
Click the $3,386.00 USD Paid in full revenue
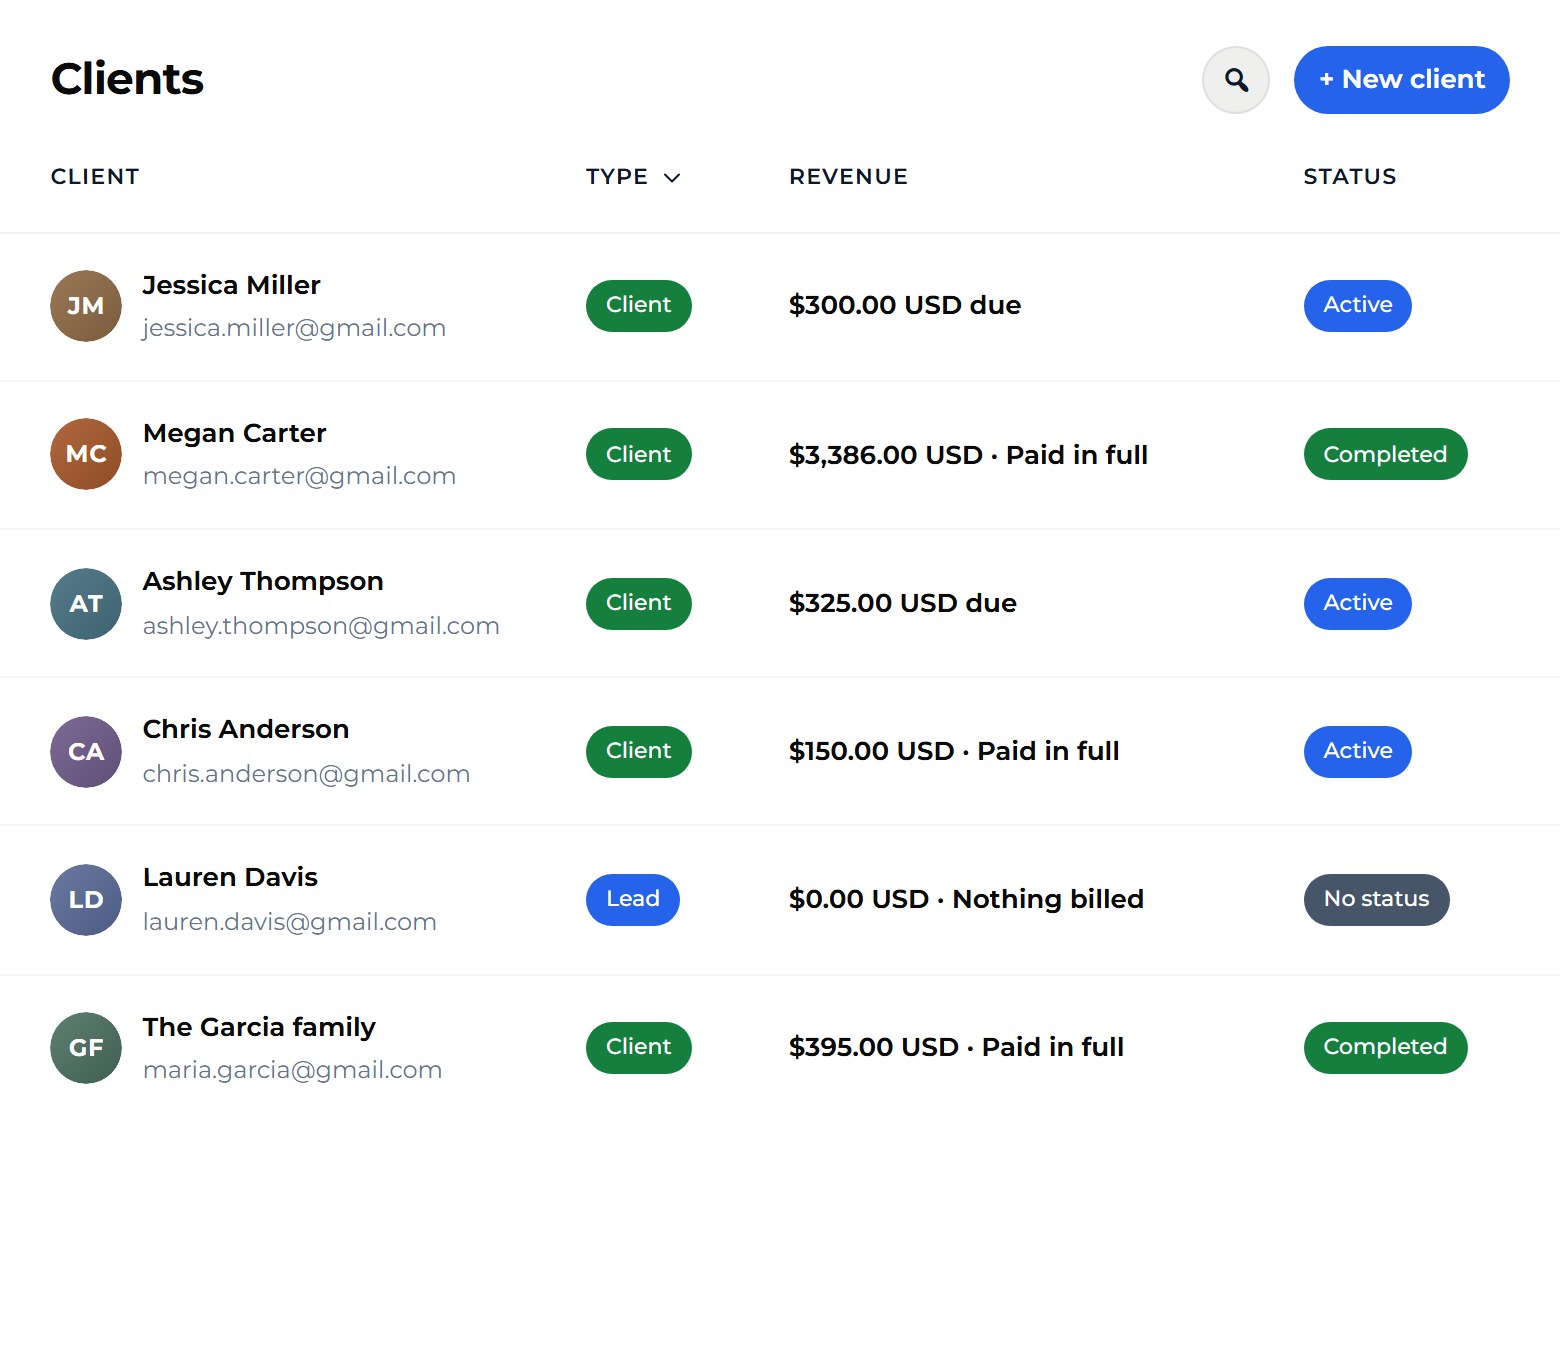968,455
